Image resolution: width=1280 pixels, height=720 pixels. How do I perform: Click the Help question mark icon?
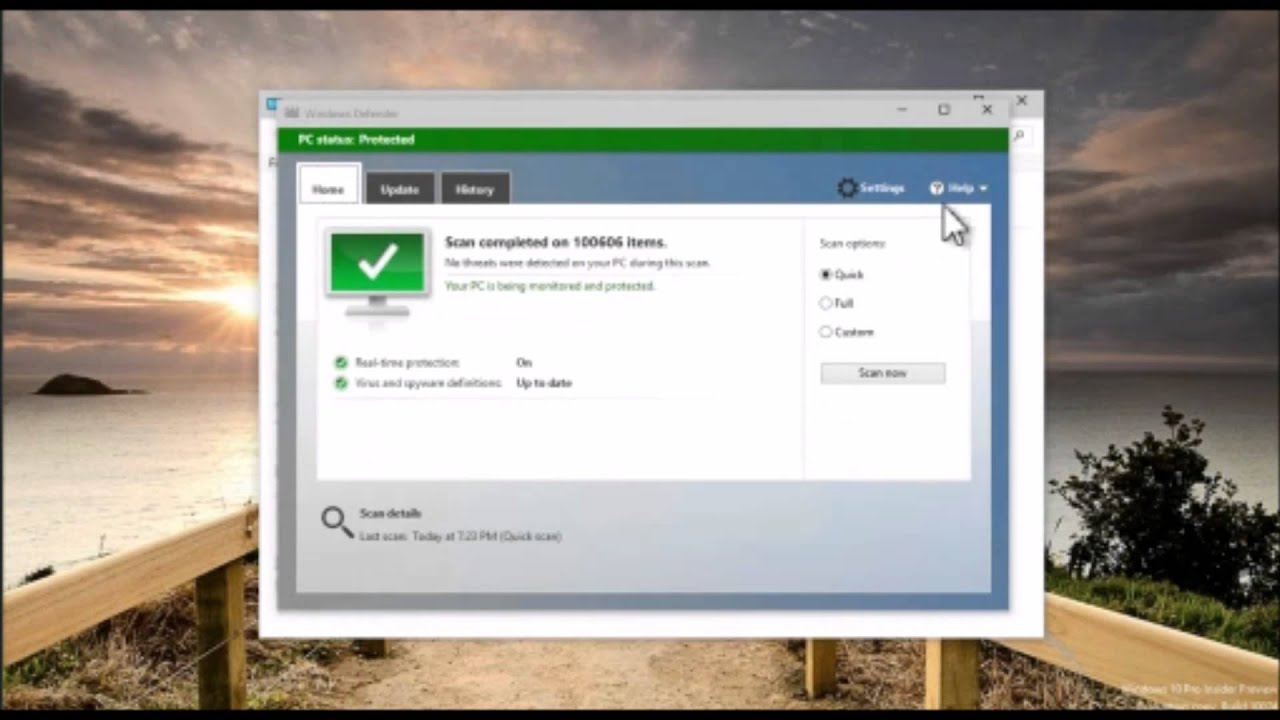click(937, 188)
